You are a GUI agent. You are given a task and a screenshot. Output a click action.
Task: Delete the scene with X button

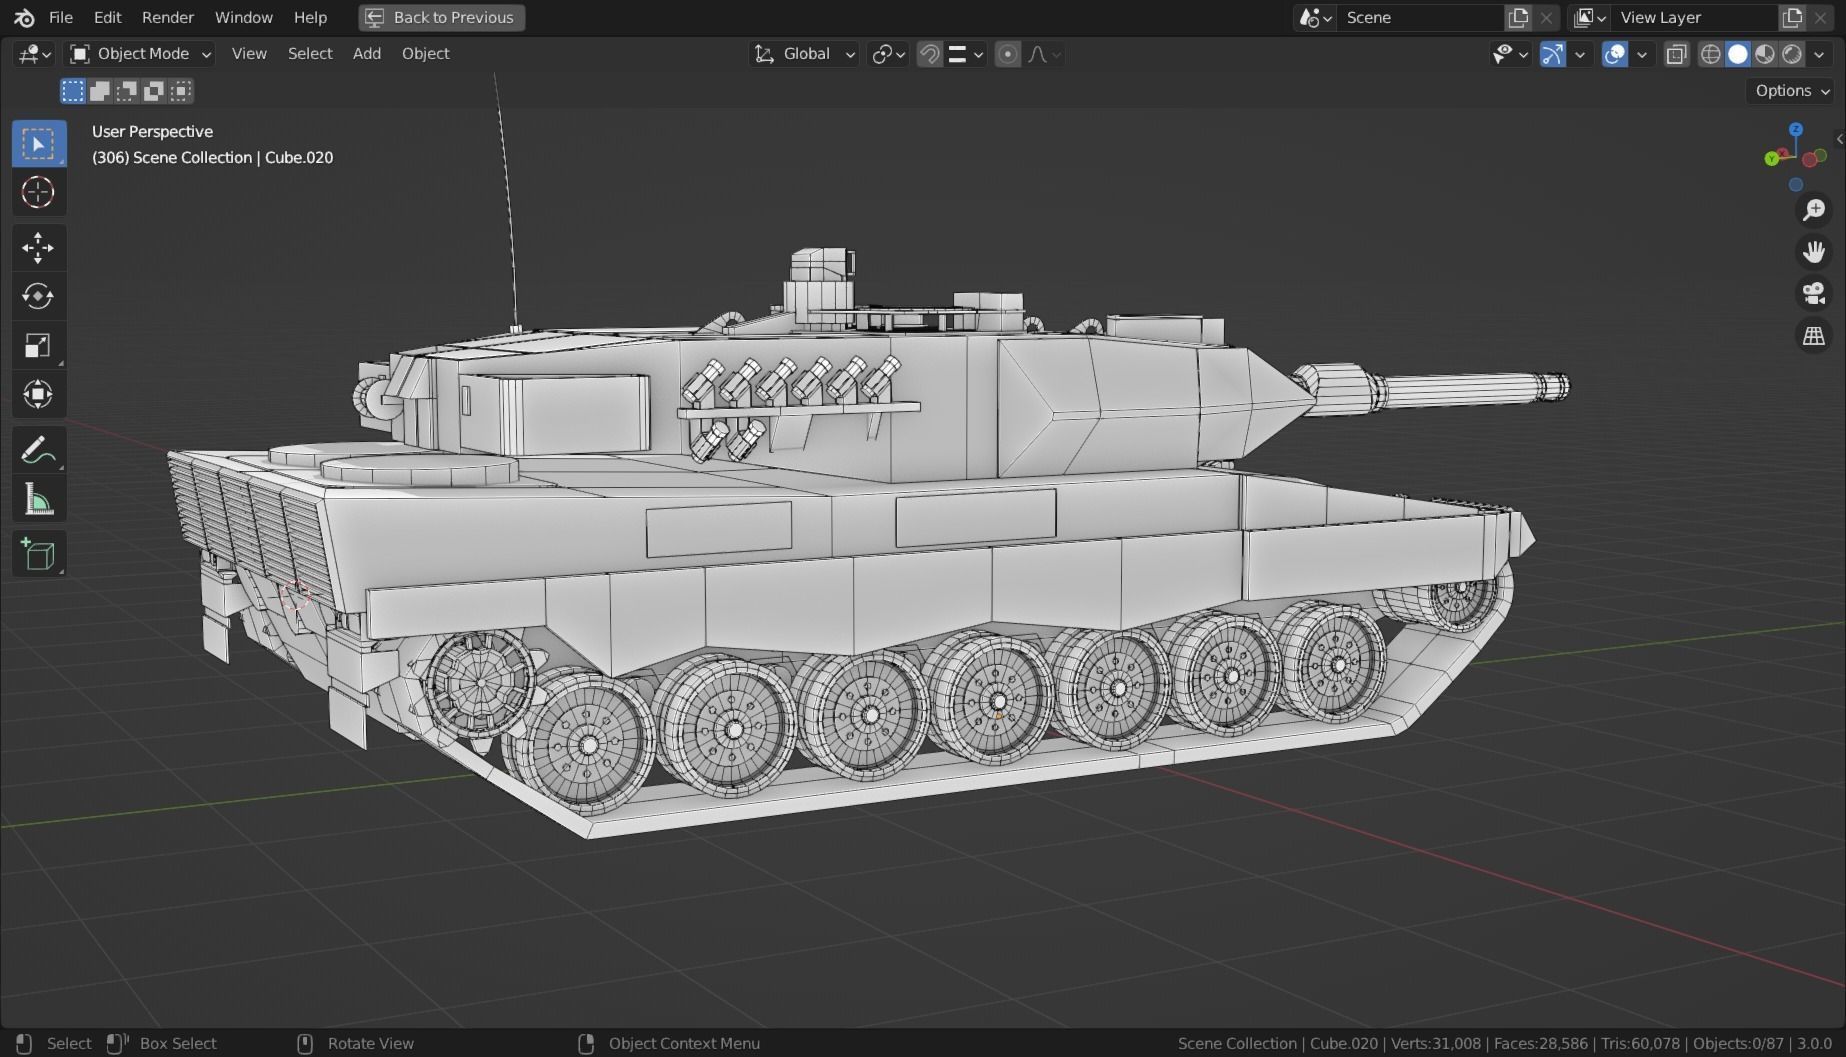[x=1546, y=17]
